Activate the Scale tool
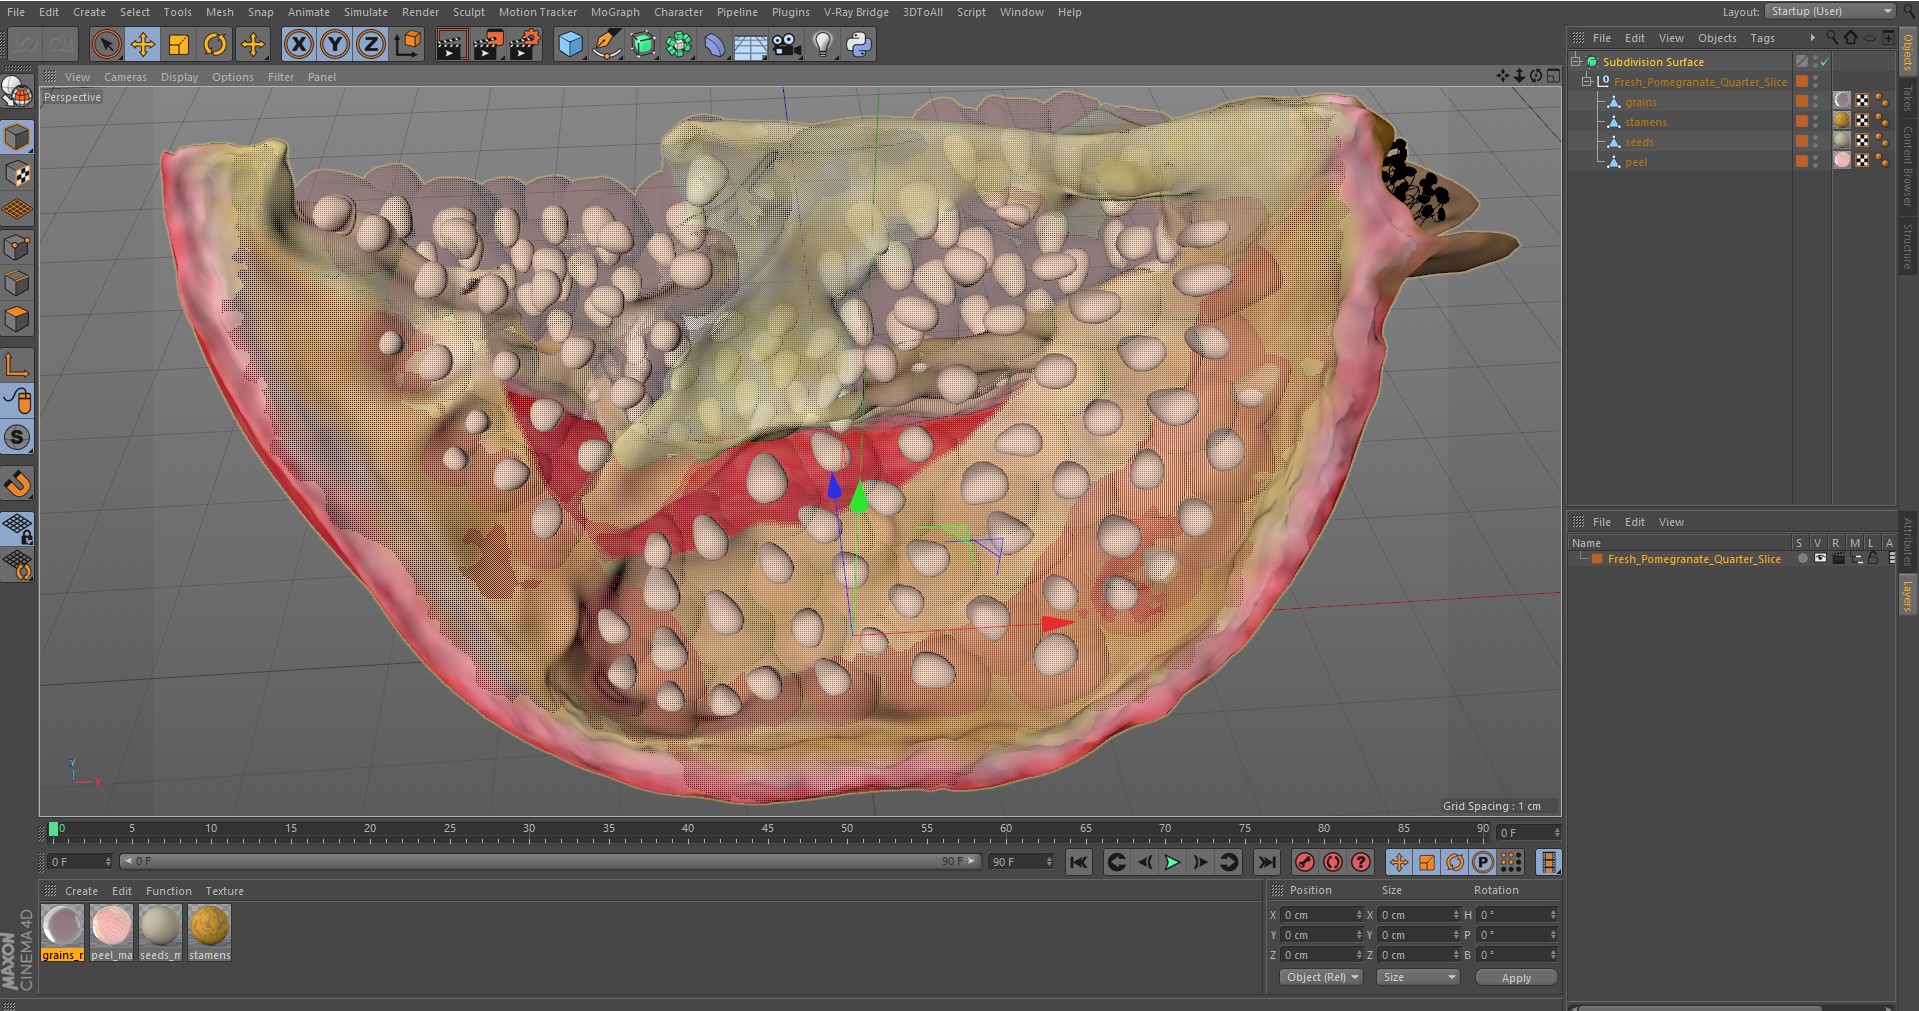The width and height of the screenshot is (1919, 1011). (179, 44)
